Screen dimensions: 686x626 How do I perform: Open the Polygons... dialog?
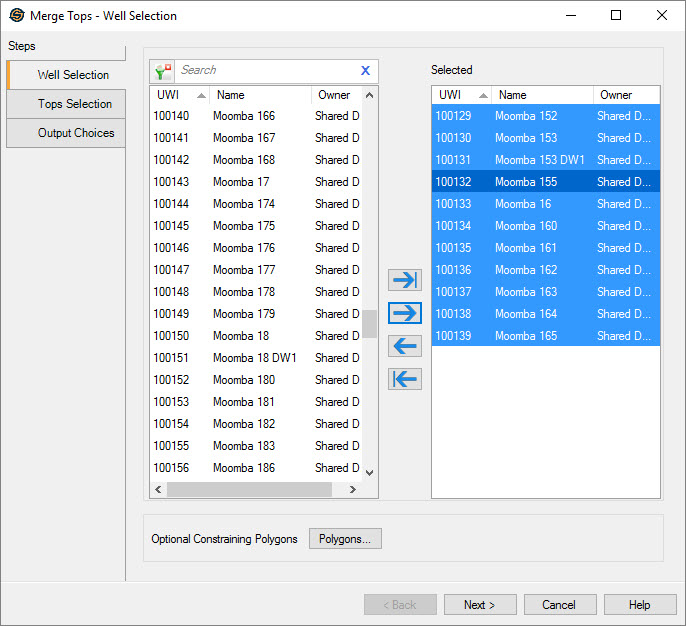(x=345, y=539)
